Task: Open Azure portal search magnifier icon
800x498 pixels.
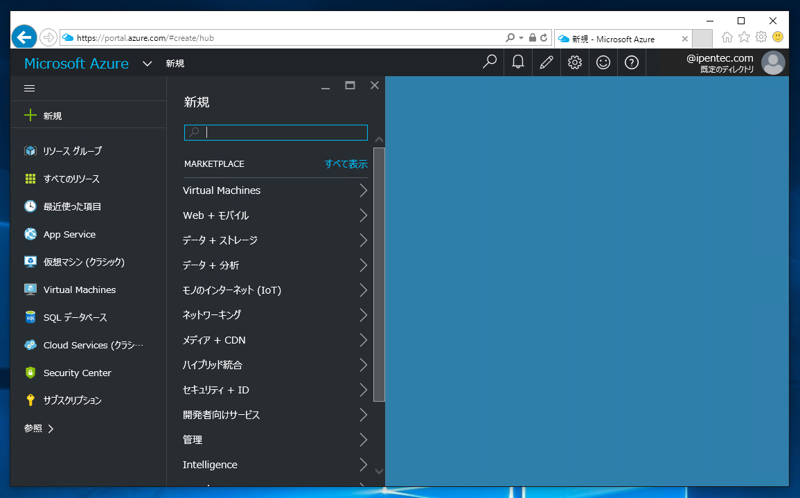Action: [x=489, y=62]
